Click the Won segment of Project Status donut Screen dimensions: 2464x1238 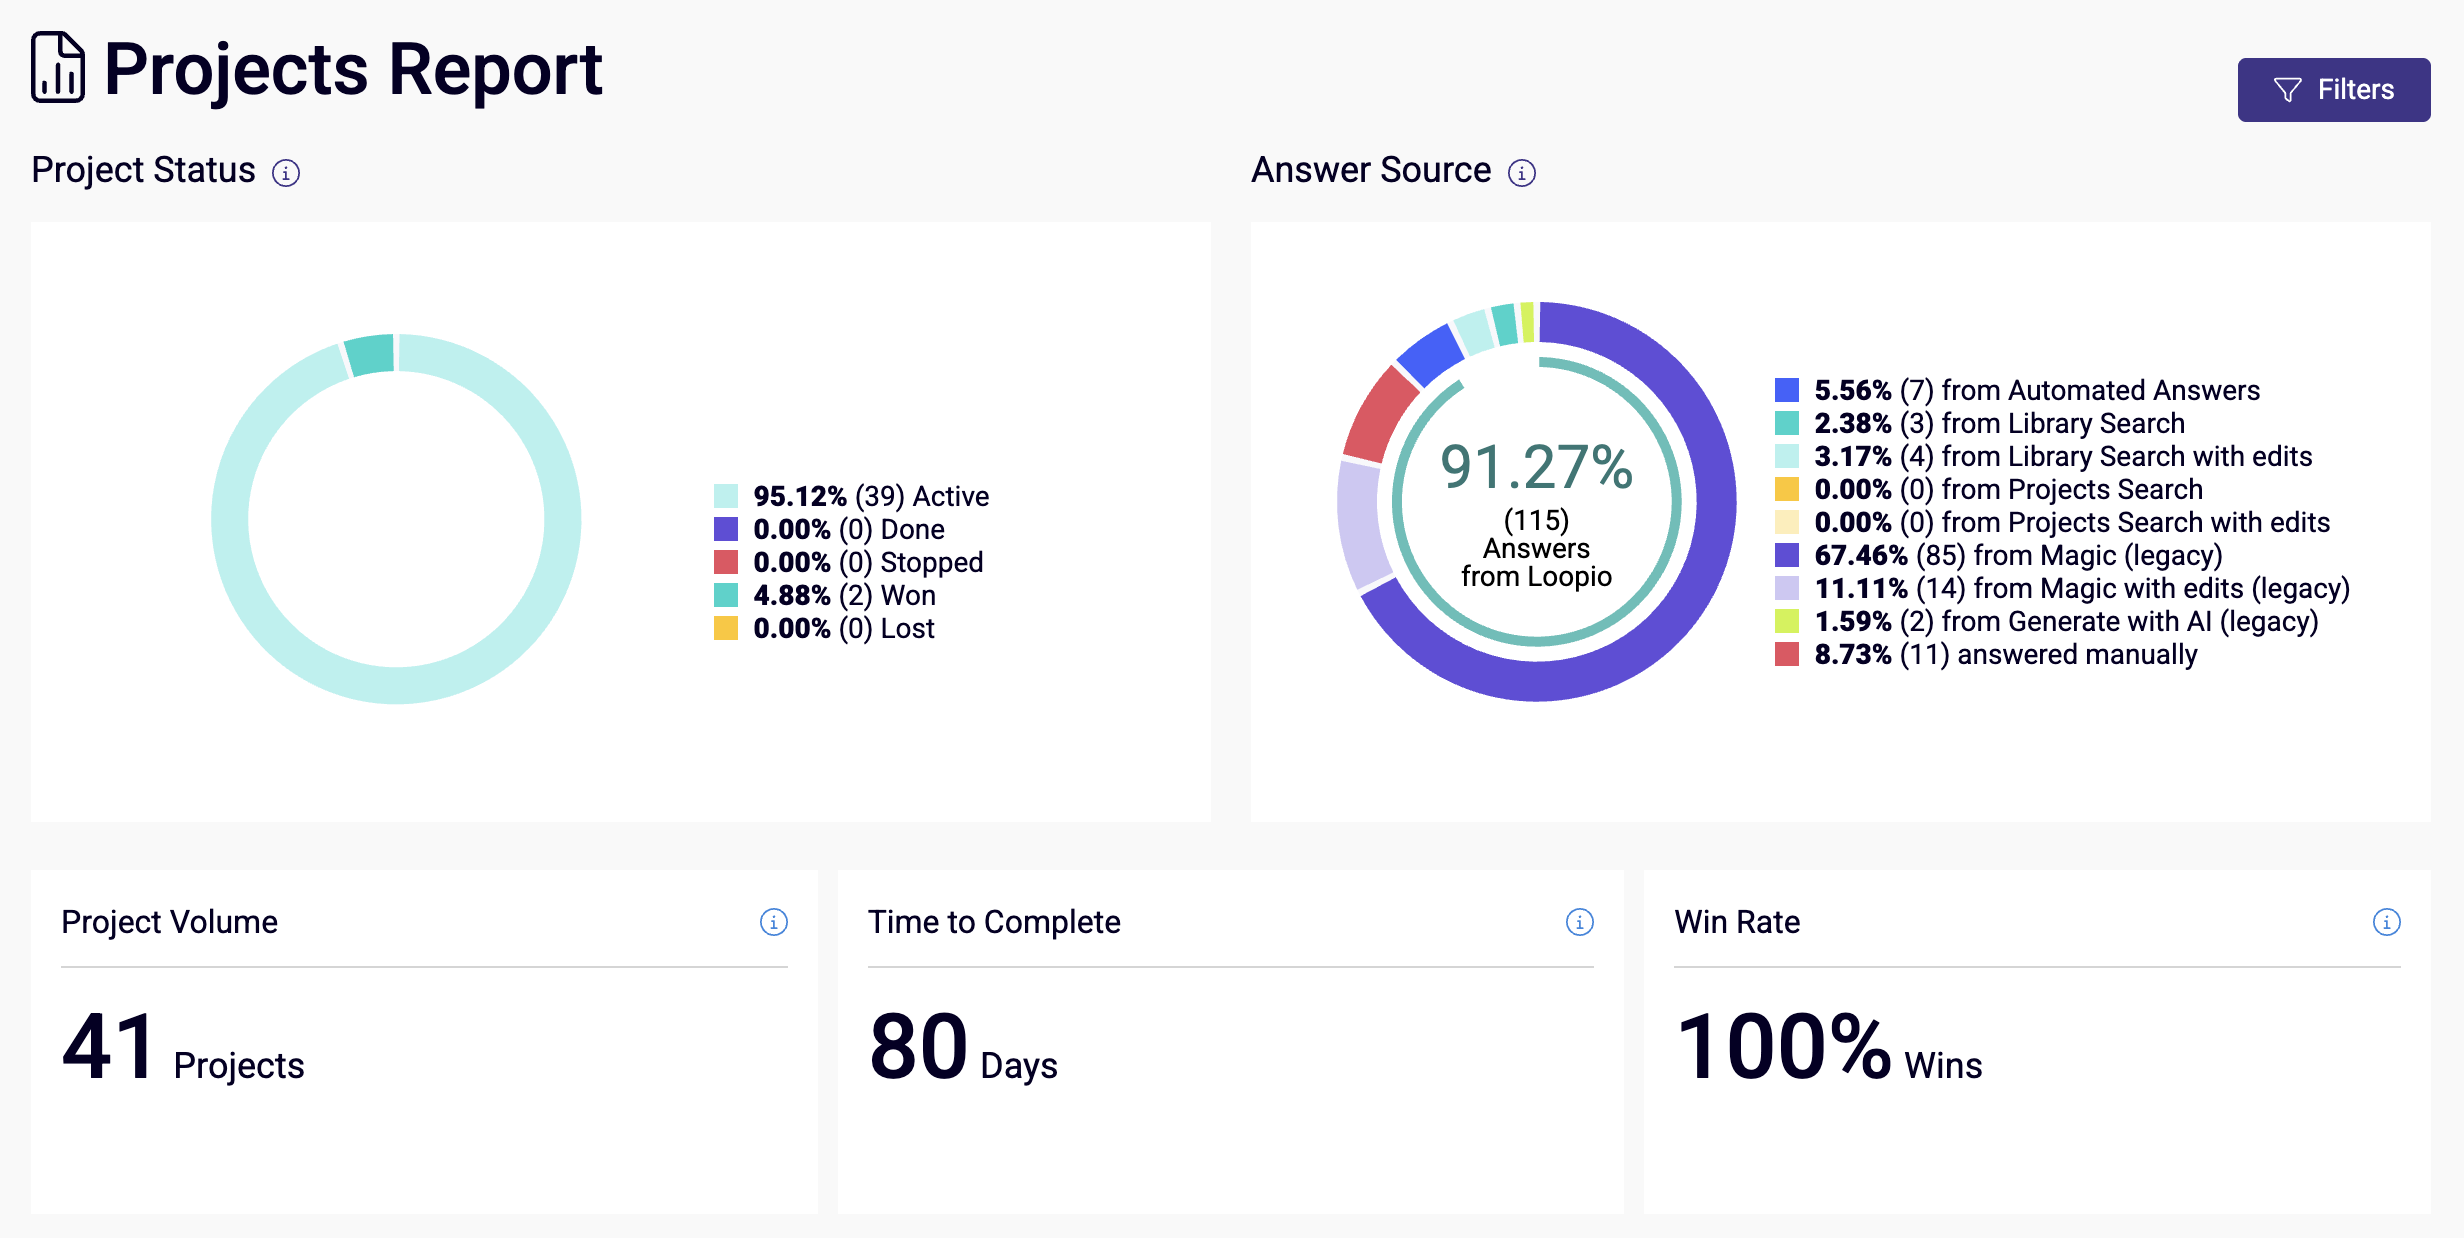coord(371,354)
